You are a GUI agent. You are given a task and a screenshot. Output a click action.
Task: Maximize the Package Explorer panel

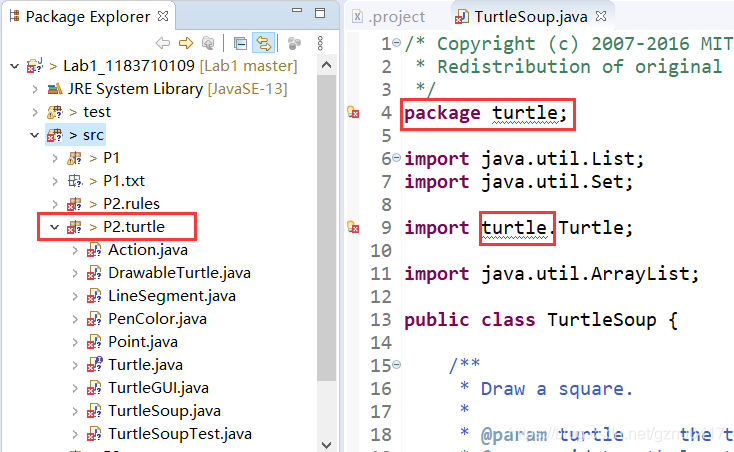pos(320,13)
